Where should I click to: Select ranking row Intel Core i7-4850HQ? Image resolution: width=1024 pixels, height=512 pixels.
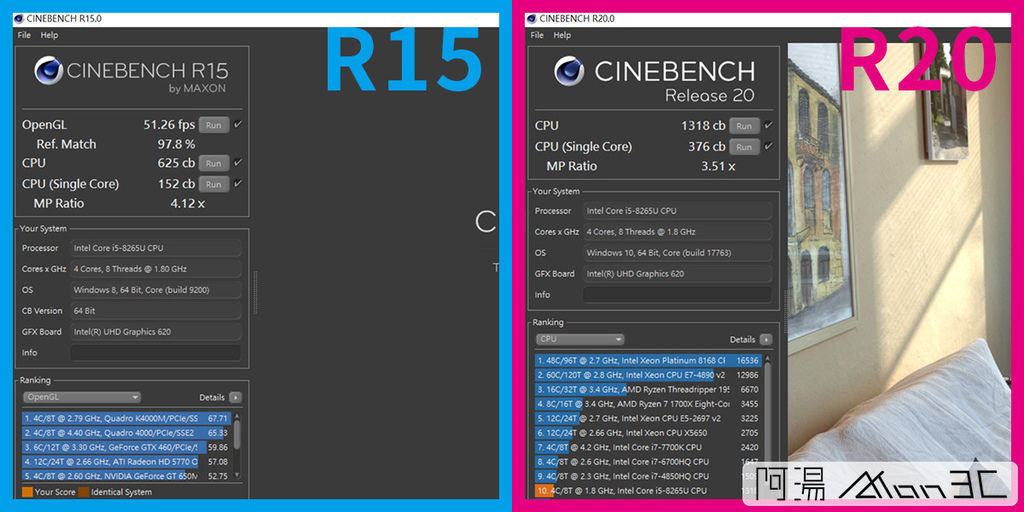(x=648, y=476)
